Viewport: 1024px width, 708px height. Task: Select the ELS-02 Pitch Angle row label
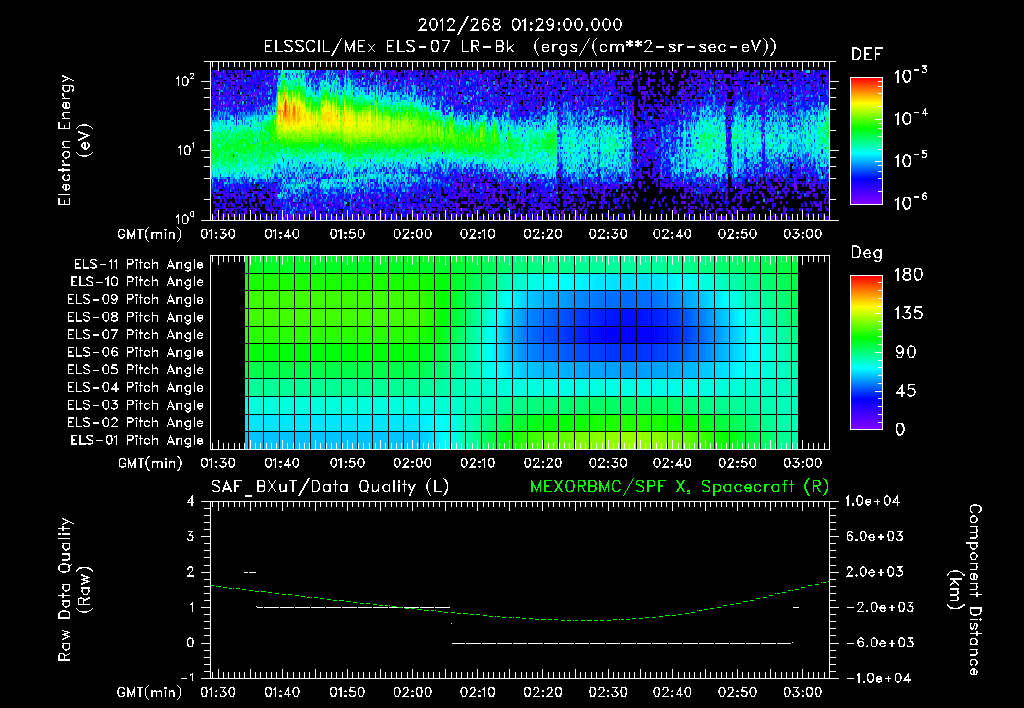(x=136, y=423)
